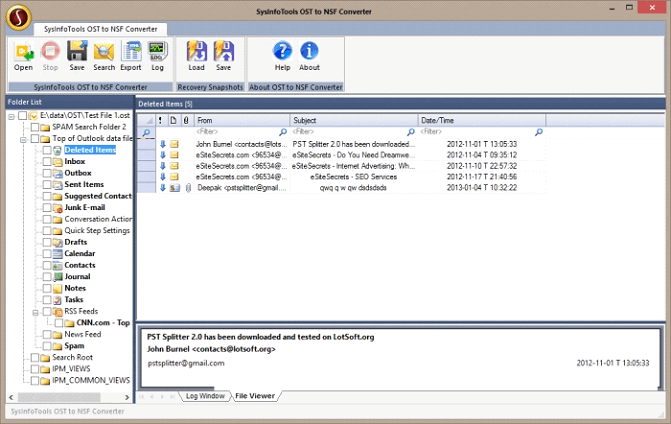The height and width of the screenshot is (424, 671).
Task: Click the From filter search icon
Action: coord(283,132)
